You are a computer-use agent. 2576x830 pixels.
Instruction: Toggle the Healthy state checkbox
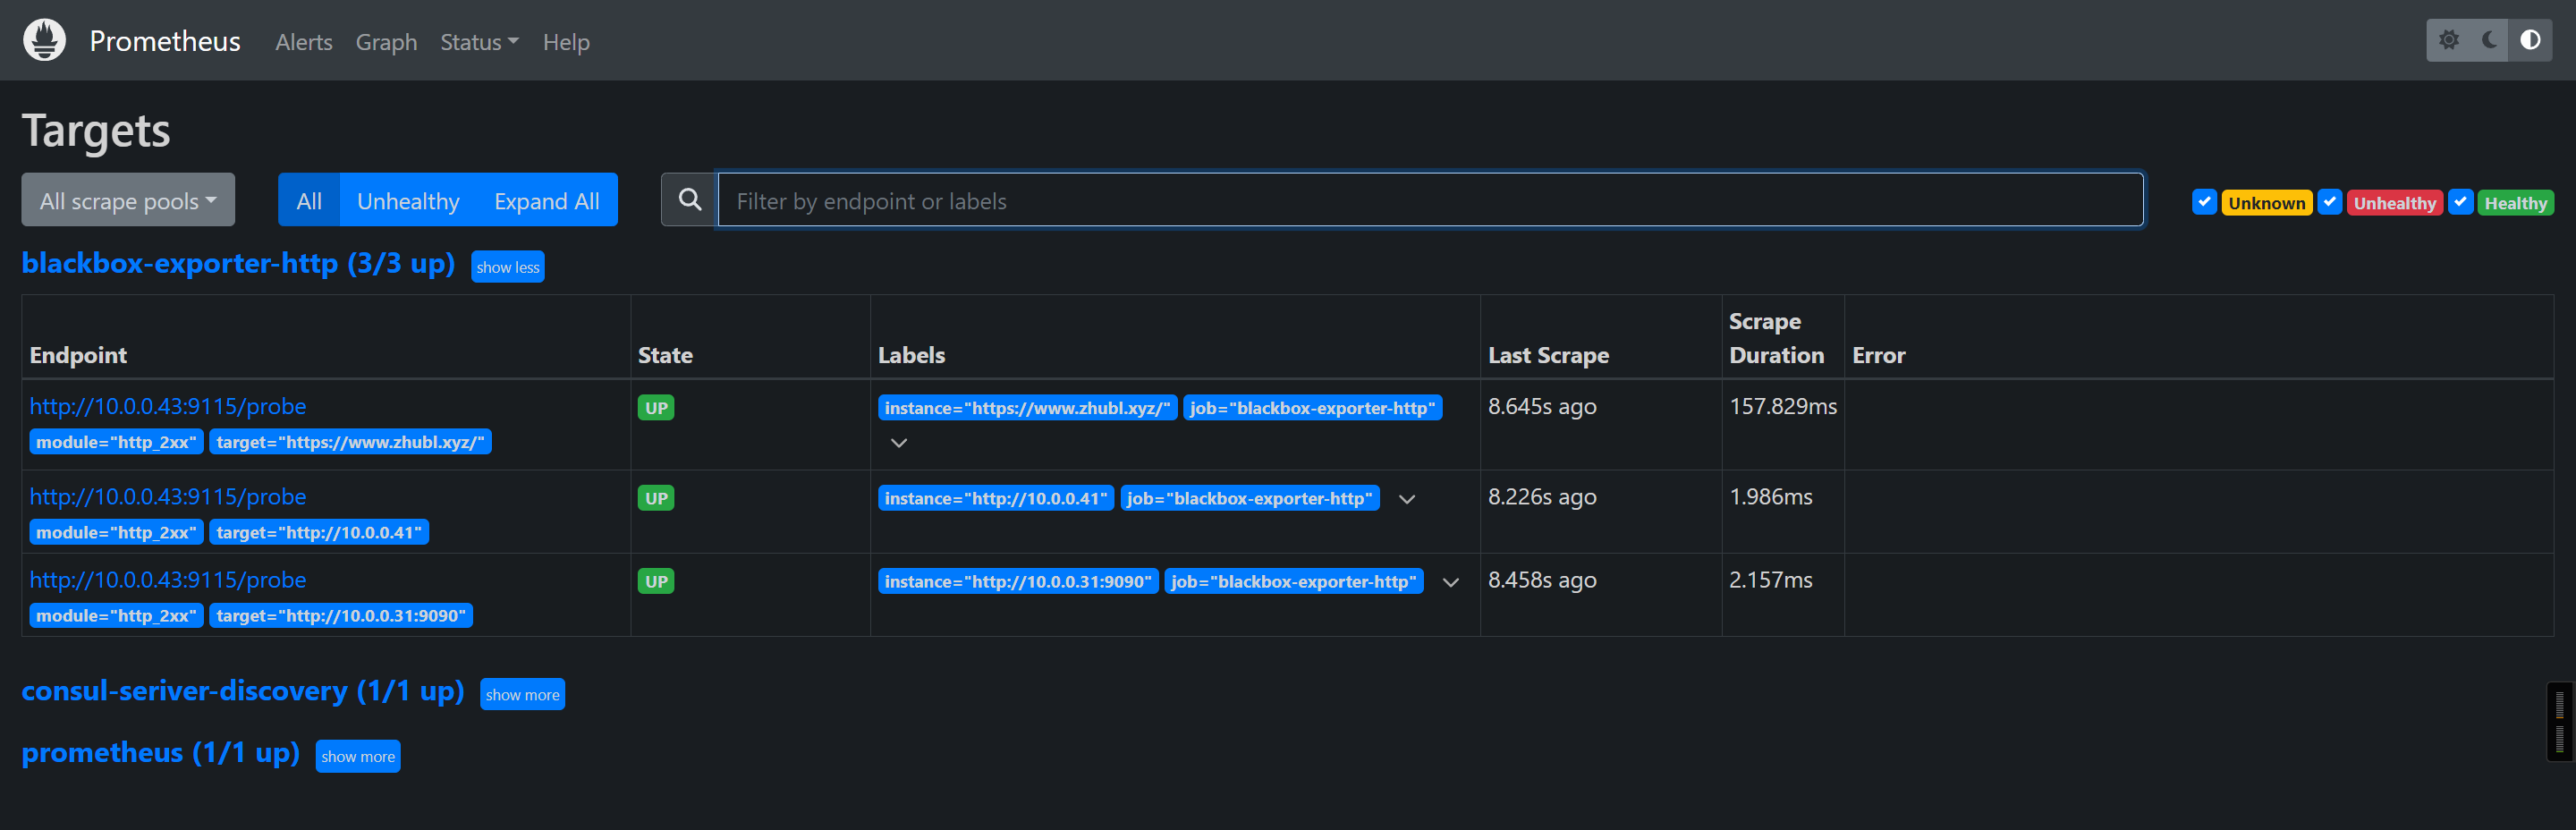click(2461, 202)
